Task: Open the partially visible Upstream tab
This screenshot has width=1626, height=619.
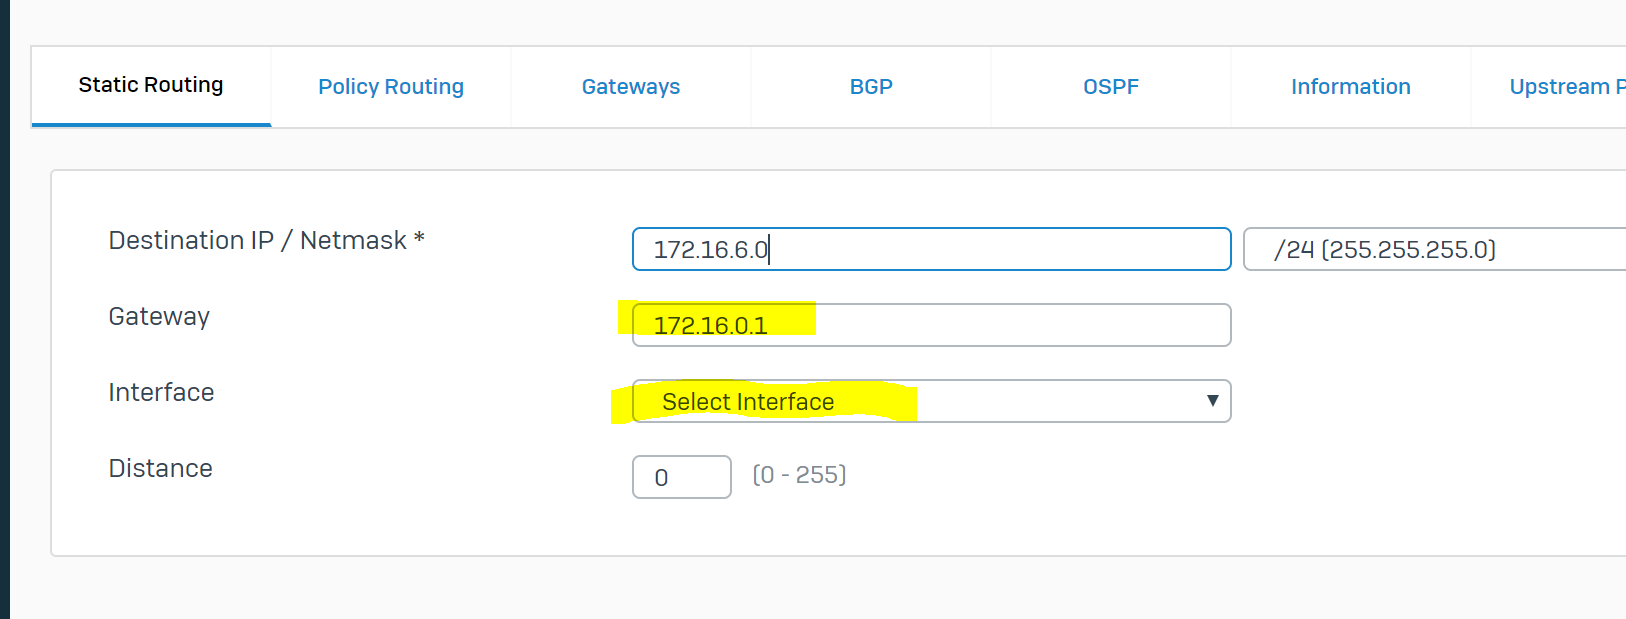Action: [x=1565, y=87]
